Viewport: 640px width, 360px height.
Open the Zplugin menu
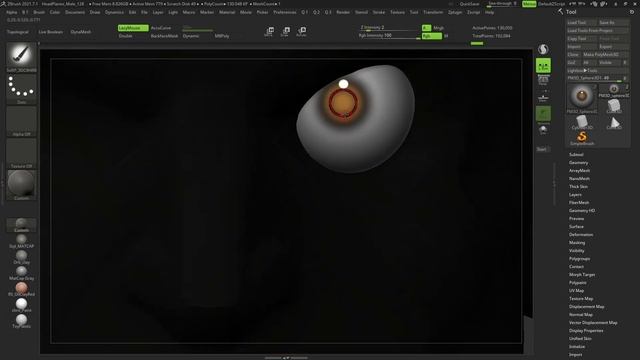455,12
